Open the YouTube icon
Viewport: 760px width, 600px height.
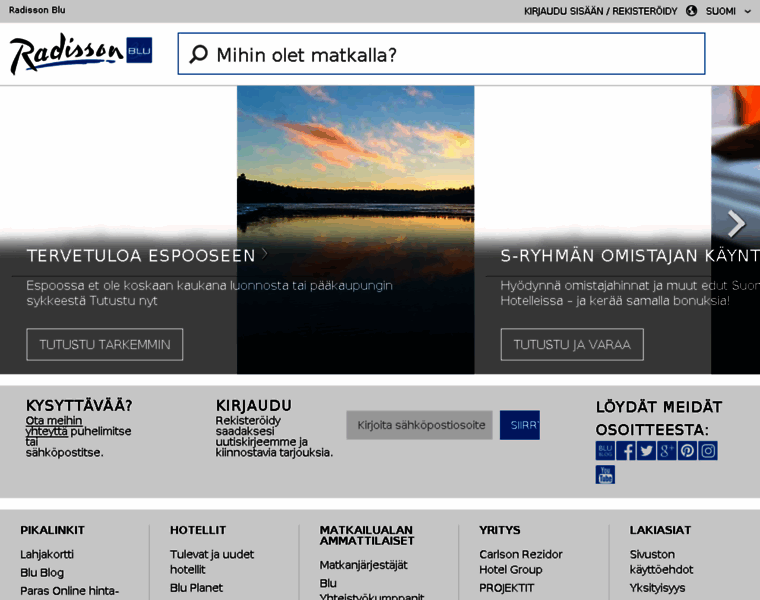point(605,474)
